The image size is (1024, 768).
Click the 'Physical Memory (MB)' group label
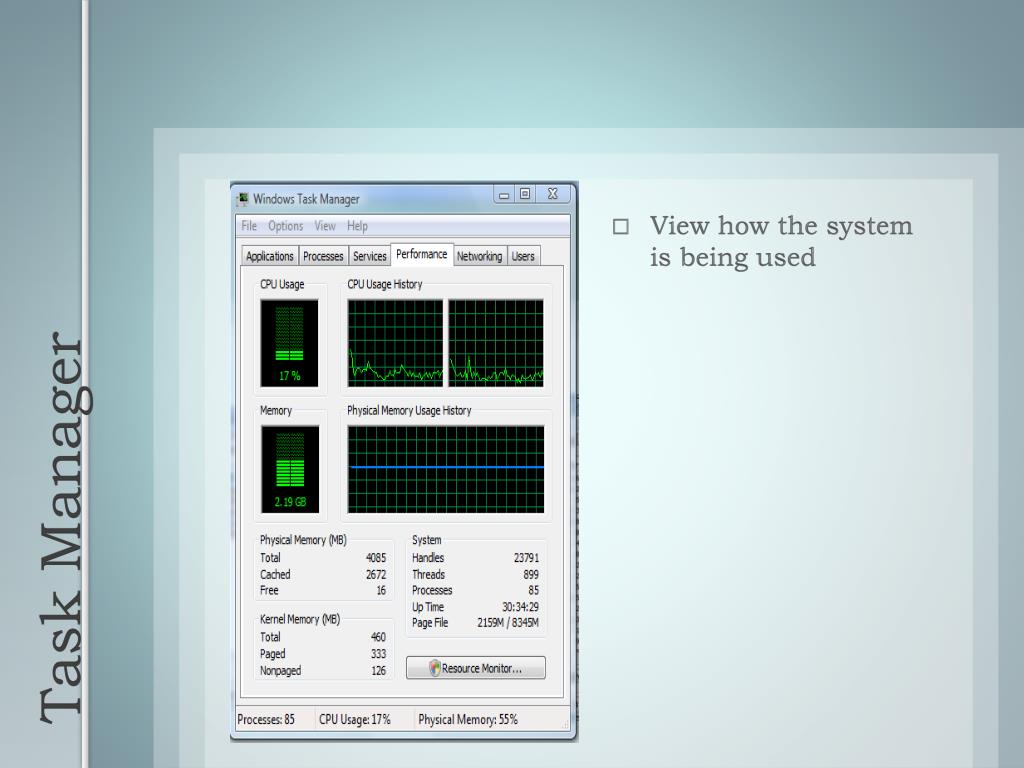pos(303,540)
